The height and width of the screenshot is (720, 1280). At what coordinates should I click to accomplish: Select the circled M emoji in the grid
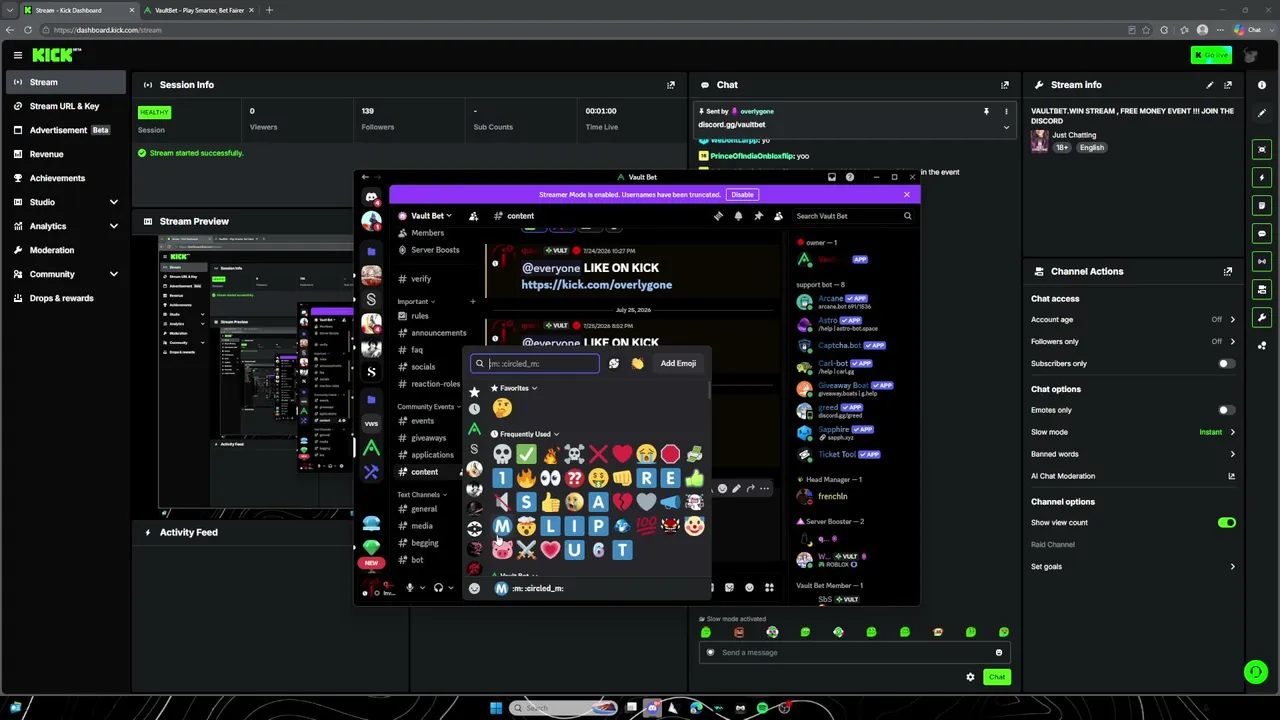[x=502, y=526]
